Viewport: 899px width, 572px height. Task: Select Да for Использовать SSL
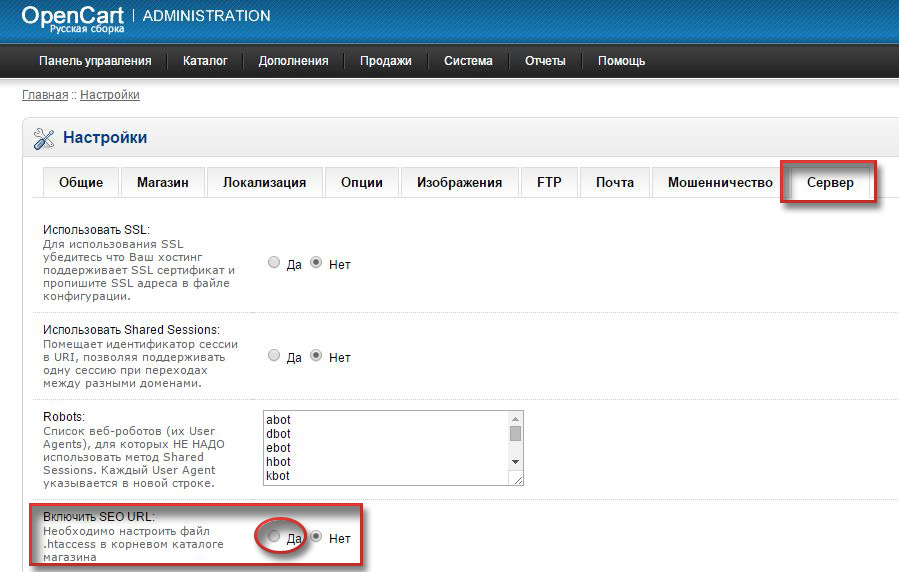274,263
